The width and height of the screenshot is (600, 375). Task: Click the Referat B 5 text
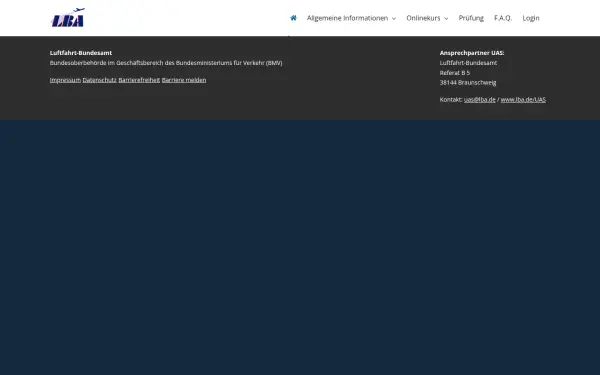[x=455, y=73]
